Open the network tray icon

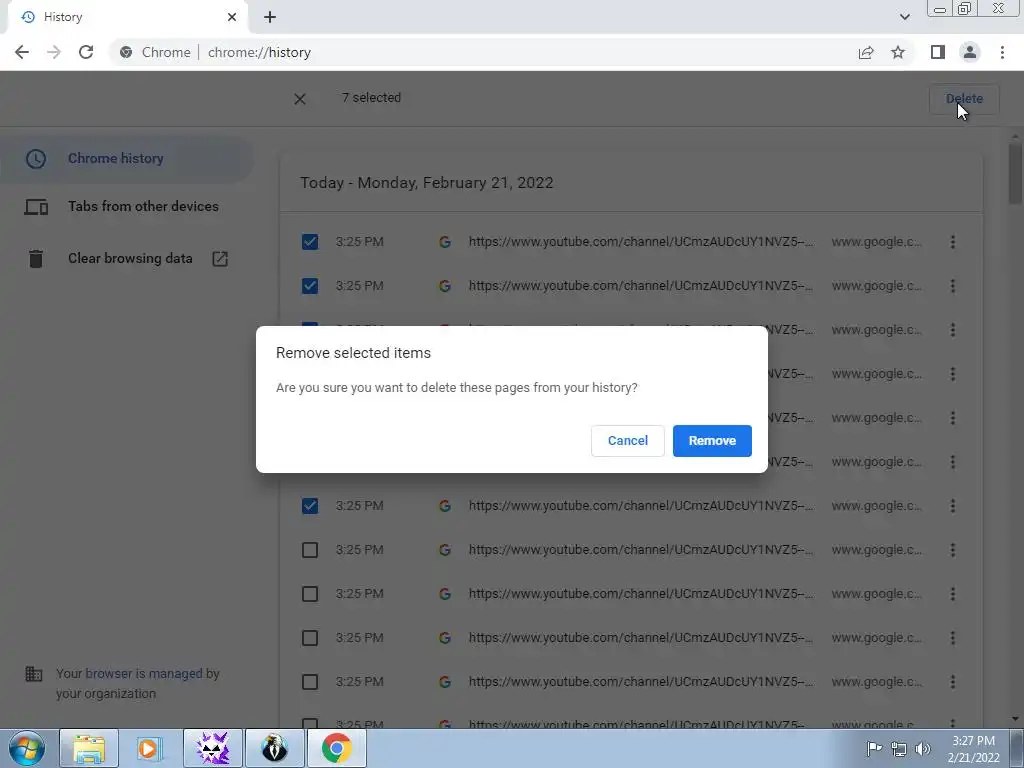899,749
